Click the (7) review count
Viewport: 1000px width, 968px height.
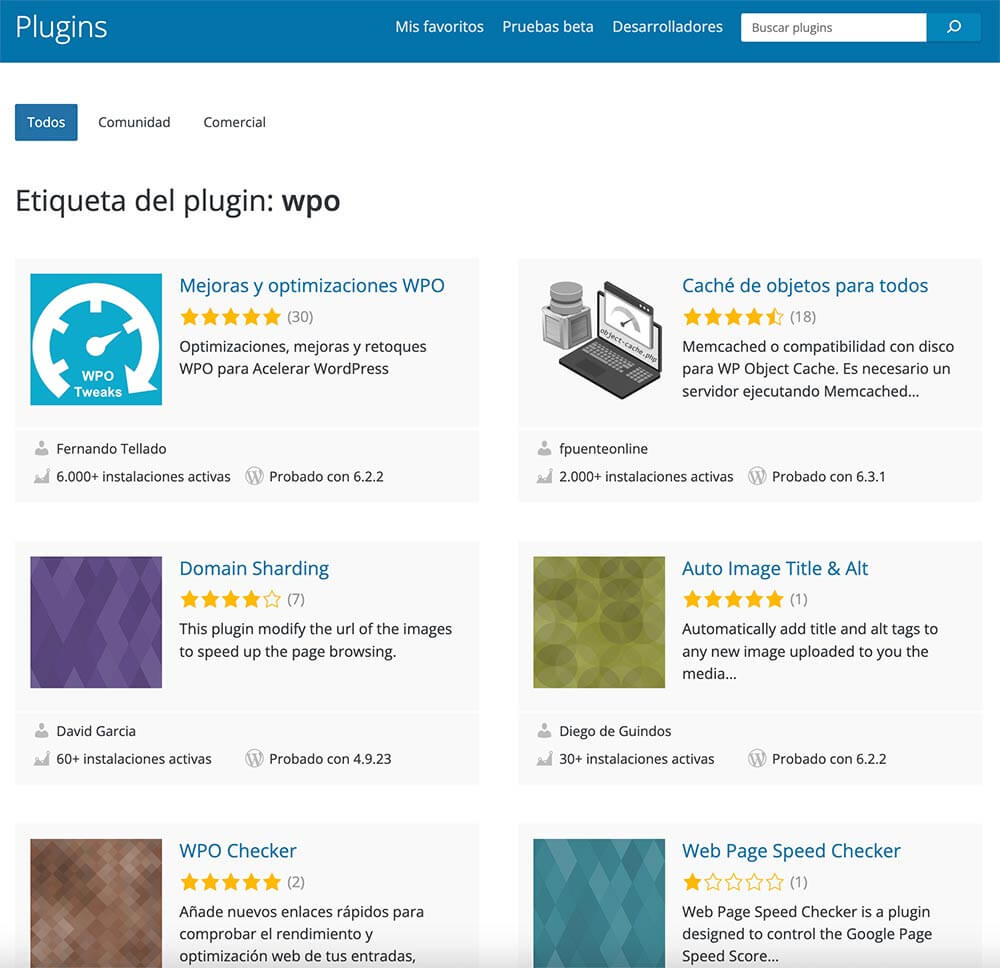(x=296, y=599)
